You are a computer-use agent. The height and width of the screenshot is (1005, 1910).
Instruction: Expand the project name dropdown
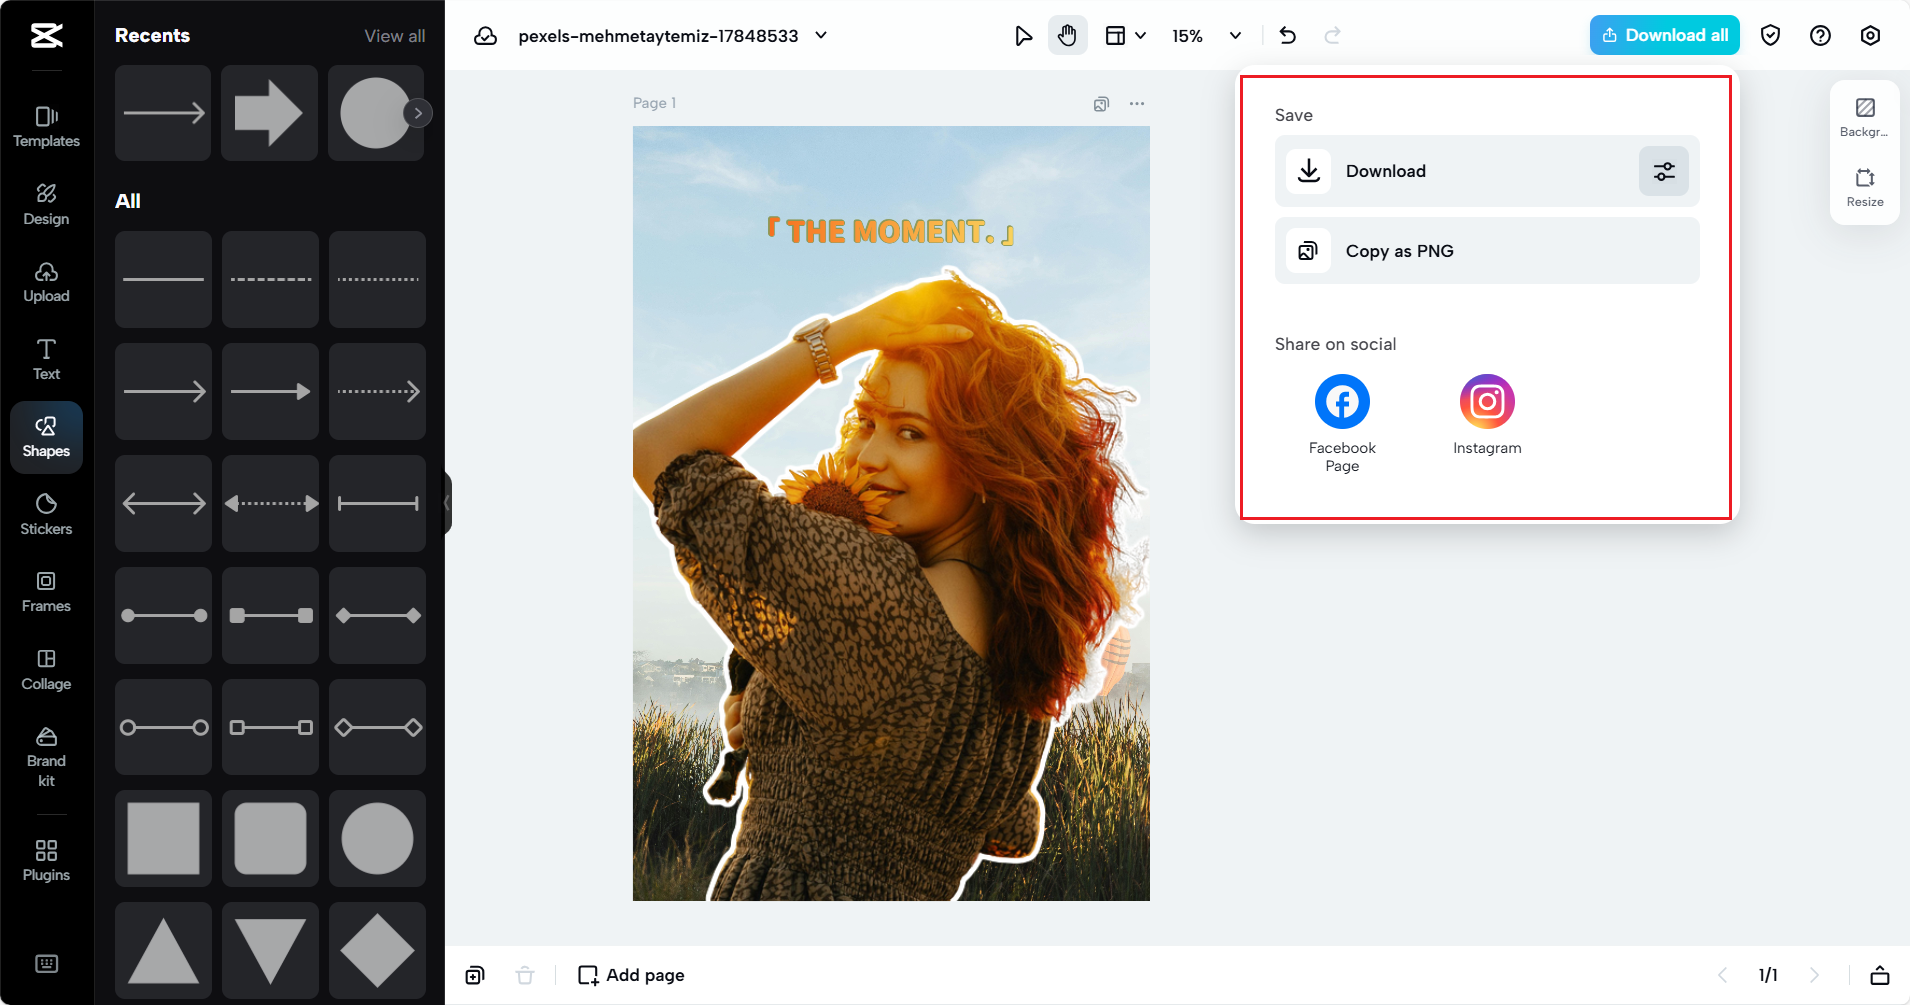pos(821,35)
